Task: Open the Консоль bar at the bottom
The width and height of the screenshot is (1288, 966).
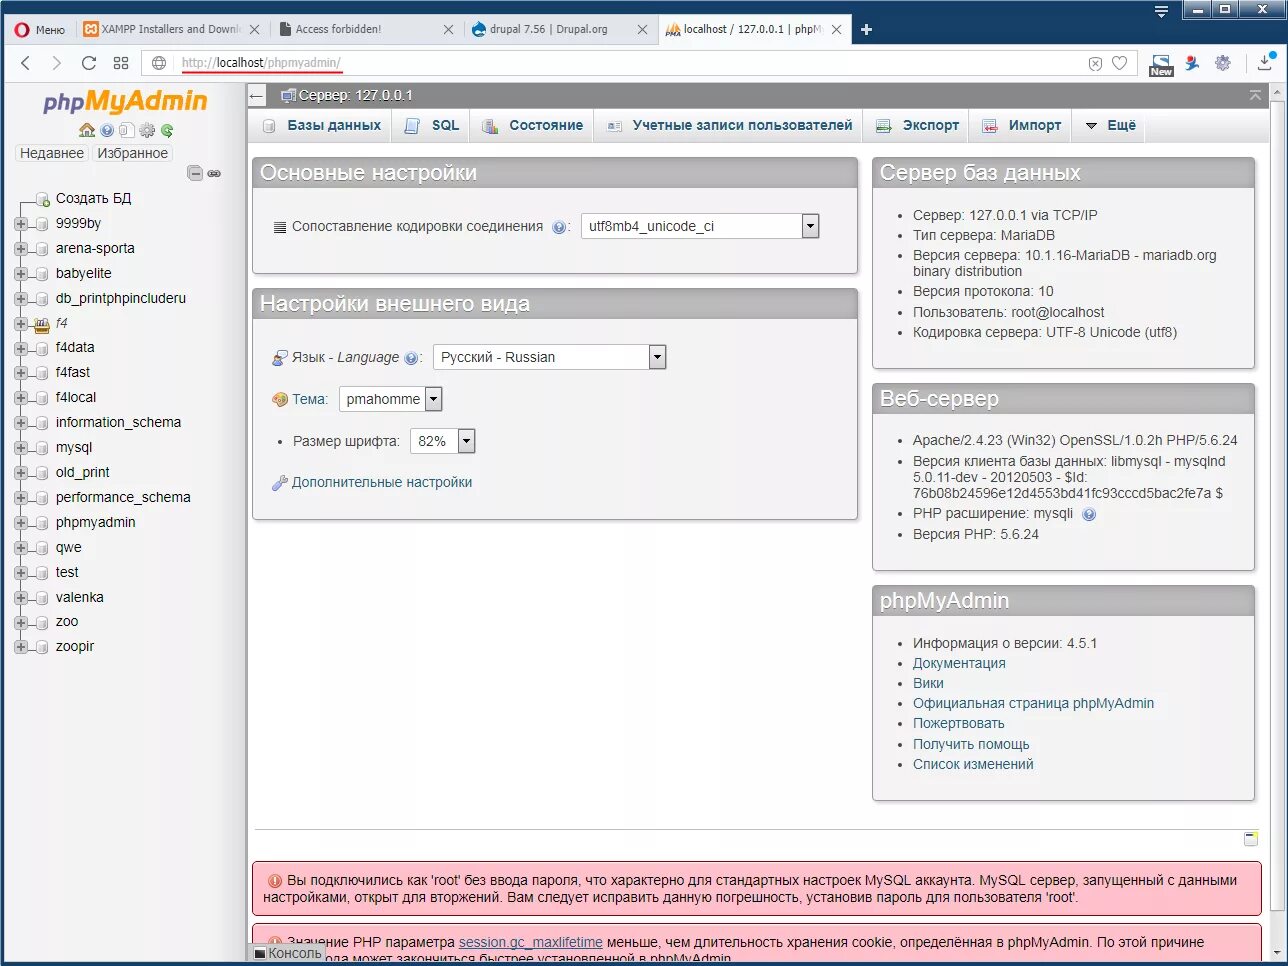Action: coord(288,954)
